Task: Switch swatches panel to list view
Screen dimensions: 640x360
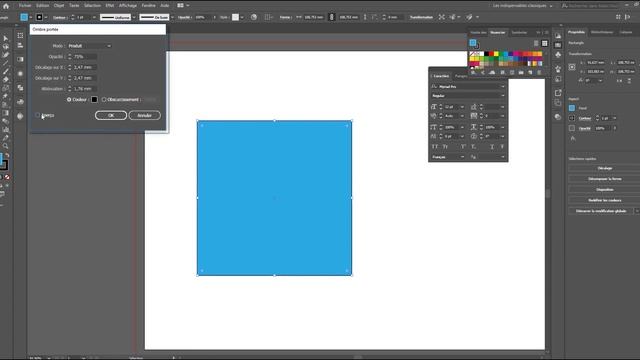Action: pos(536,43)
